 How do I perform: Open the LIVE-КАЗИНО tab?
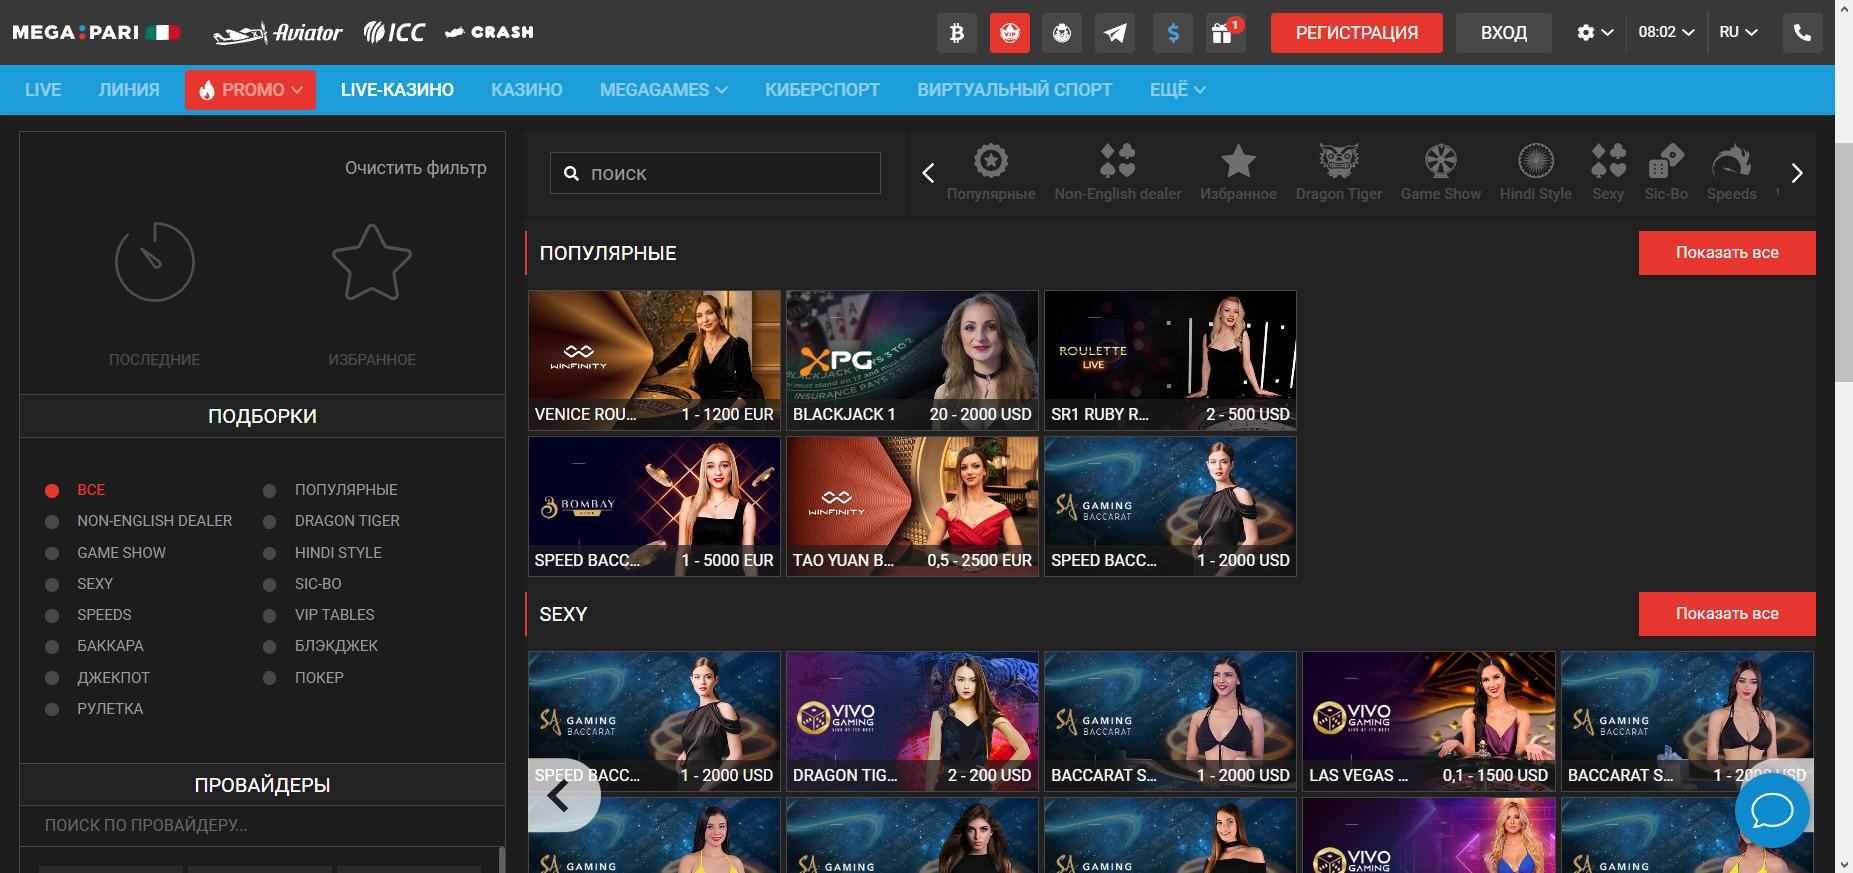(397, 90)
